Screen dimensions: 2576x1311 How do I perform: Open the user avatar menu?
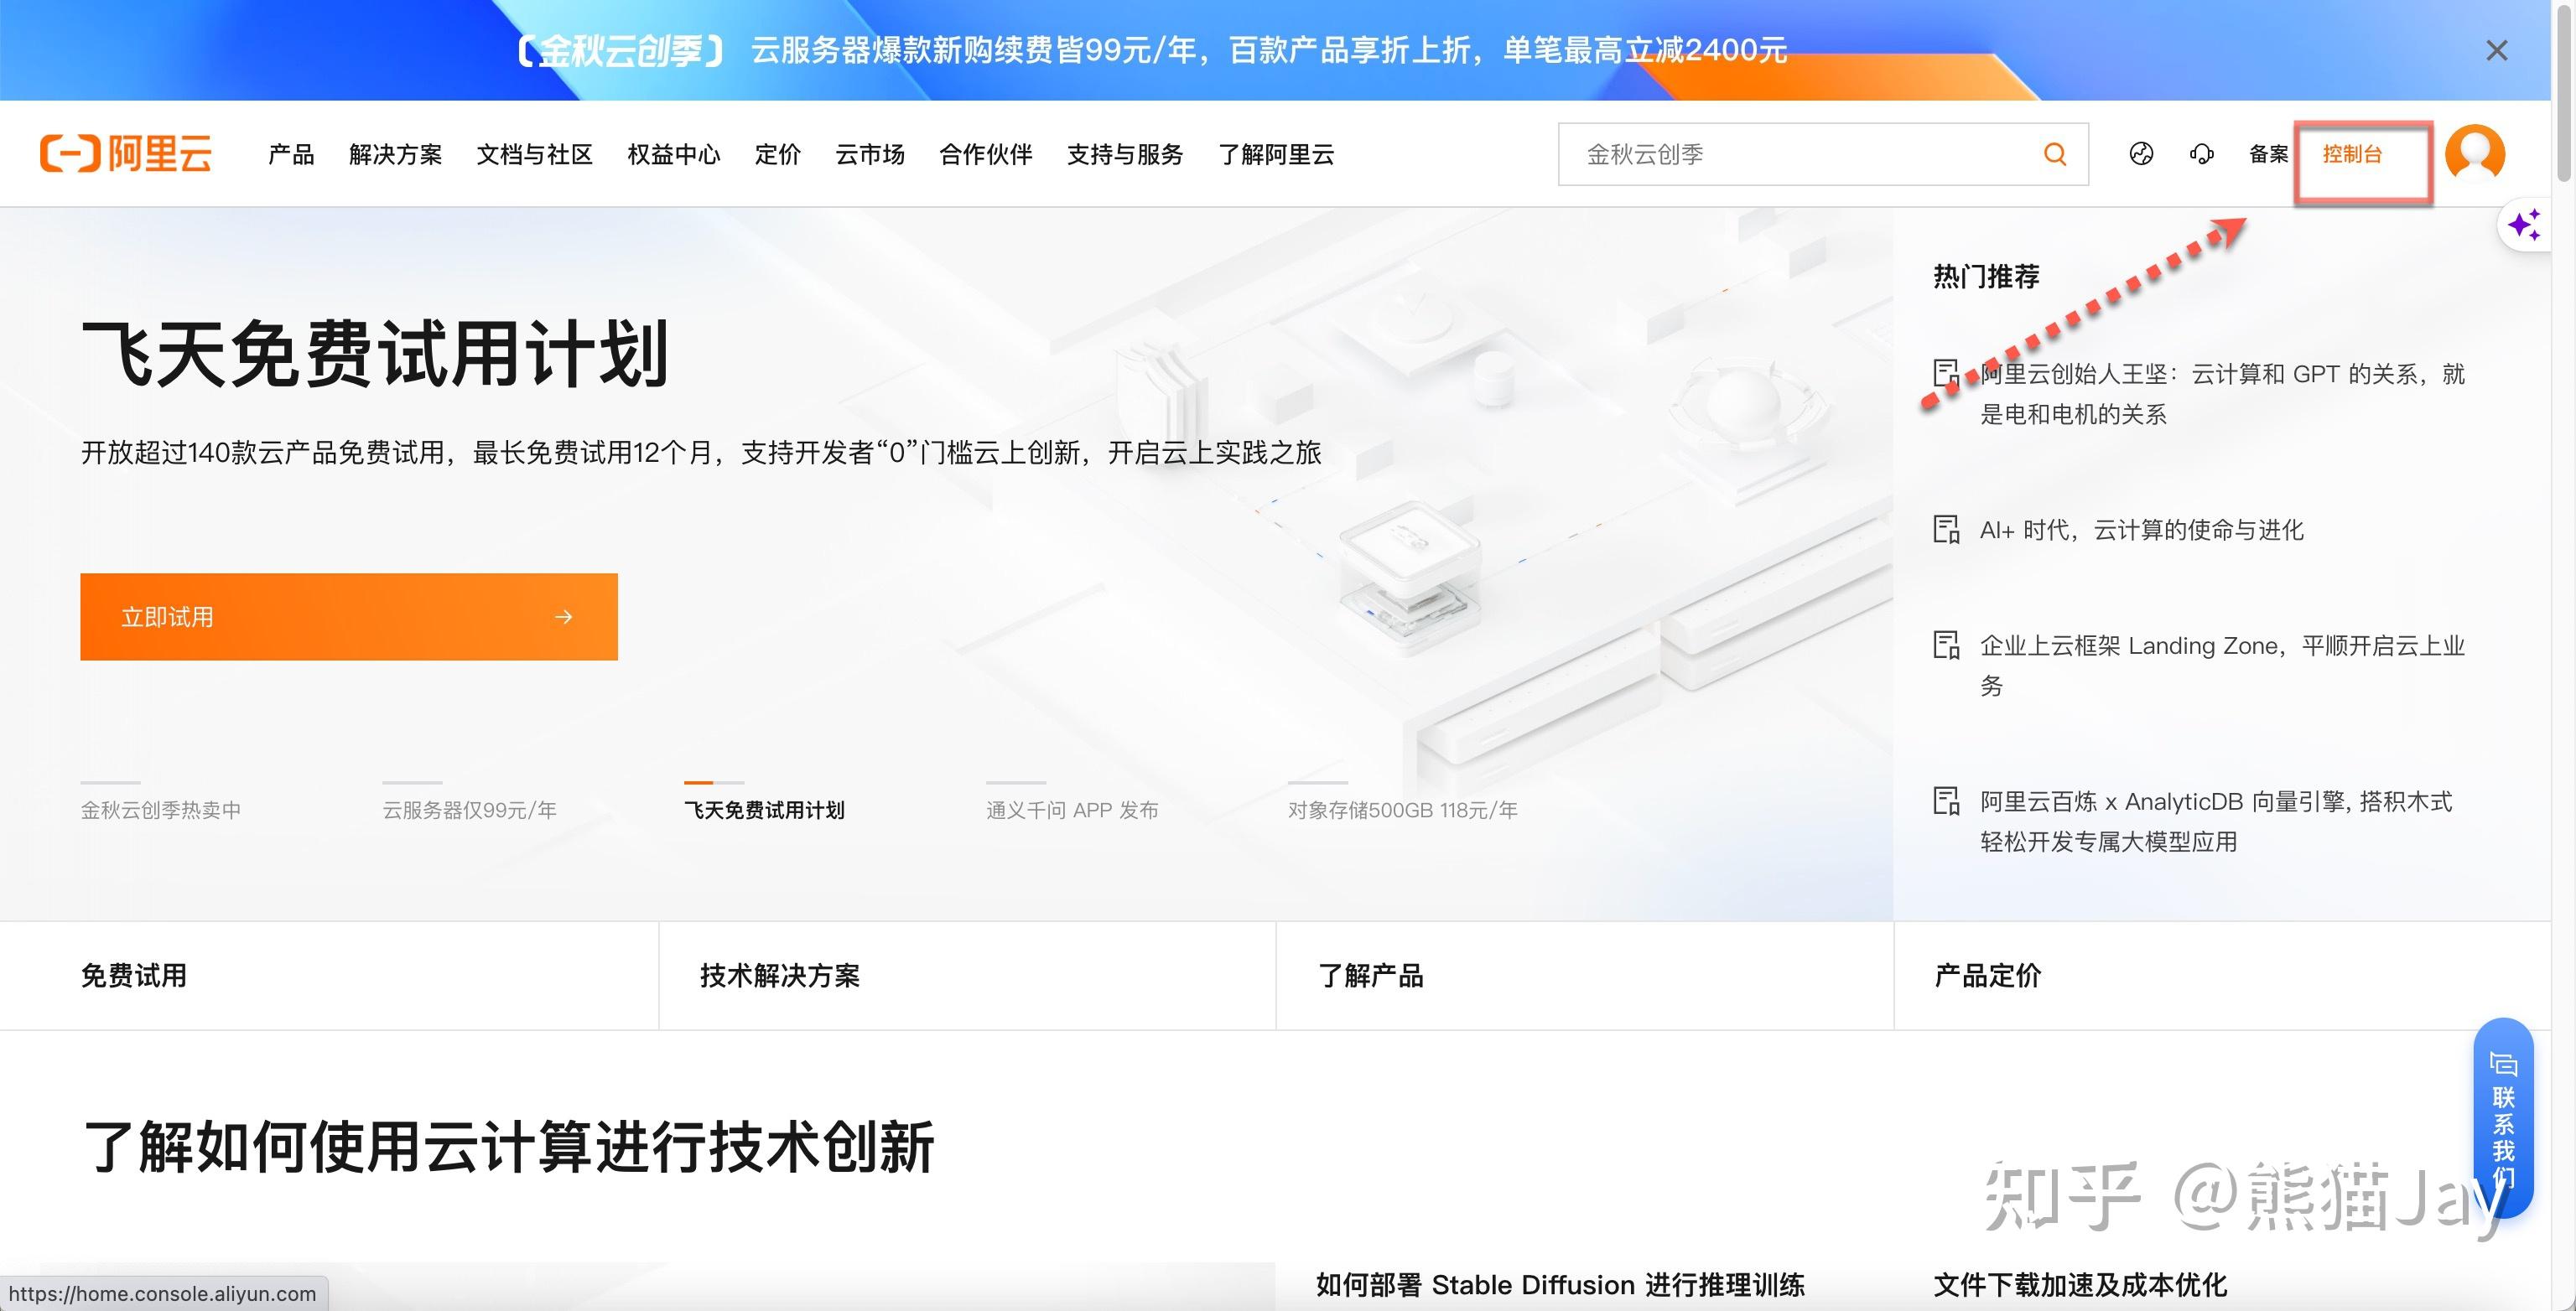click(2474, 154)
